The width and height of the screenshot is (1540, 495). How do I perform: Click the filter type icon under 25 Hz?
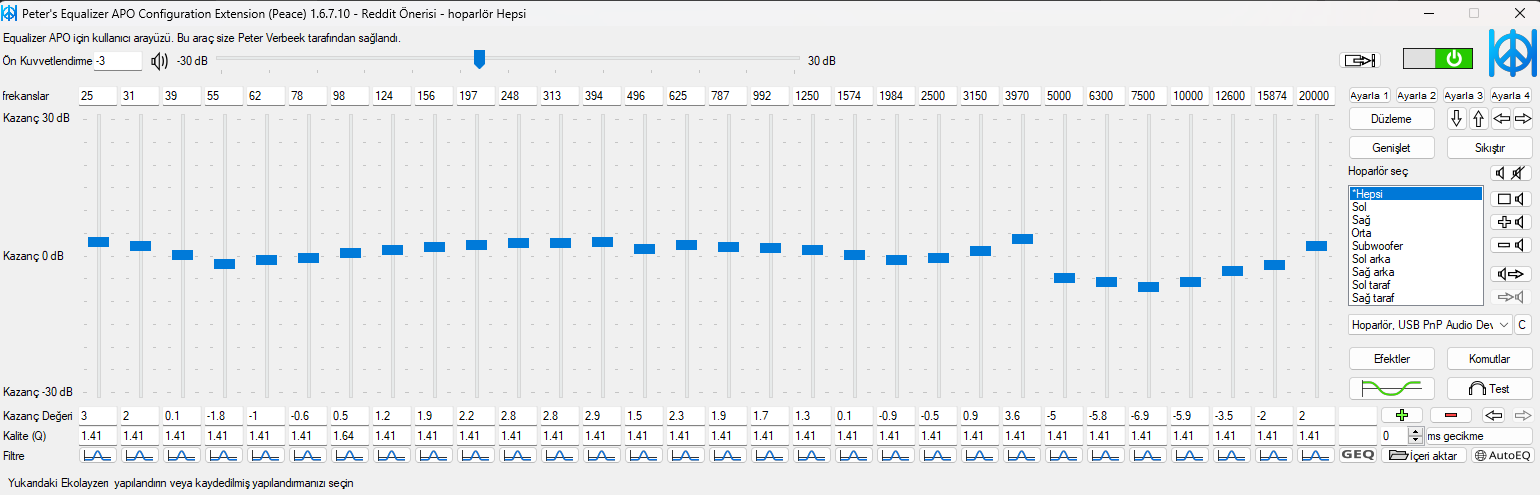(x=98, y=455)
